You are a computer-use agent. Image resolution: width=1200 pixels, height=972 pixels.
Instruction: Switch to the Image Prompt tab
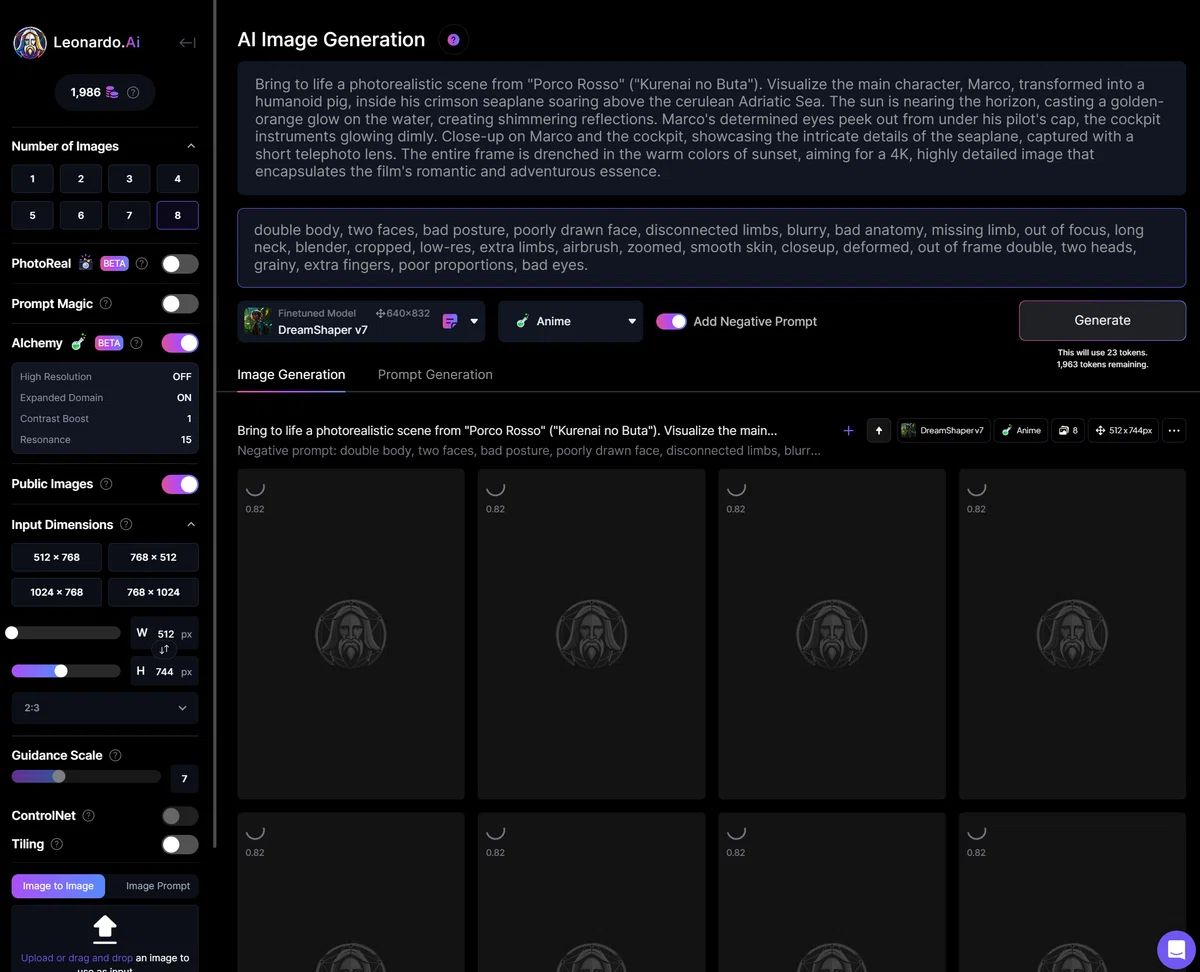click(158, 886)
